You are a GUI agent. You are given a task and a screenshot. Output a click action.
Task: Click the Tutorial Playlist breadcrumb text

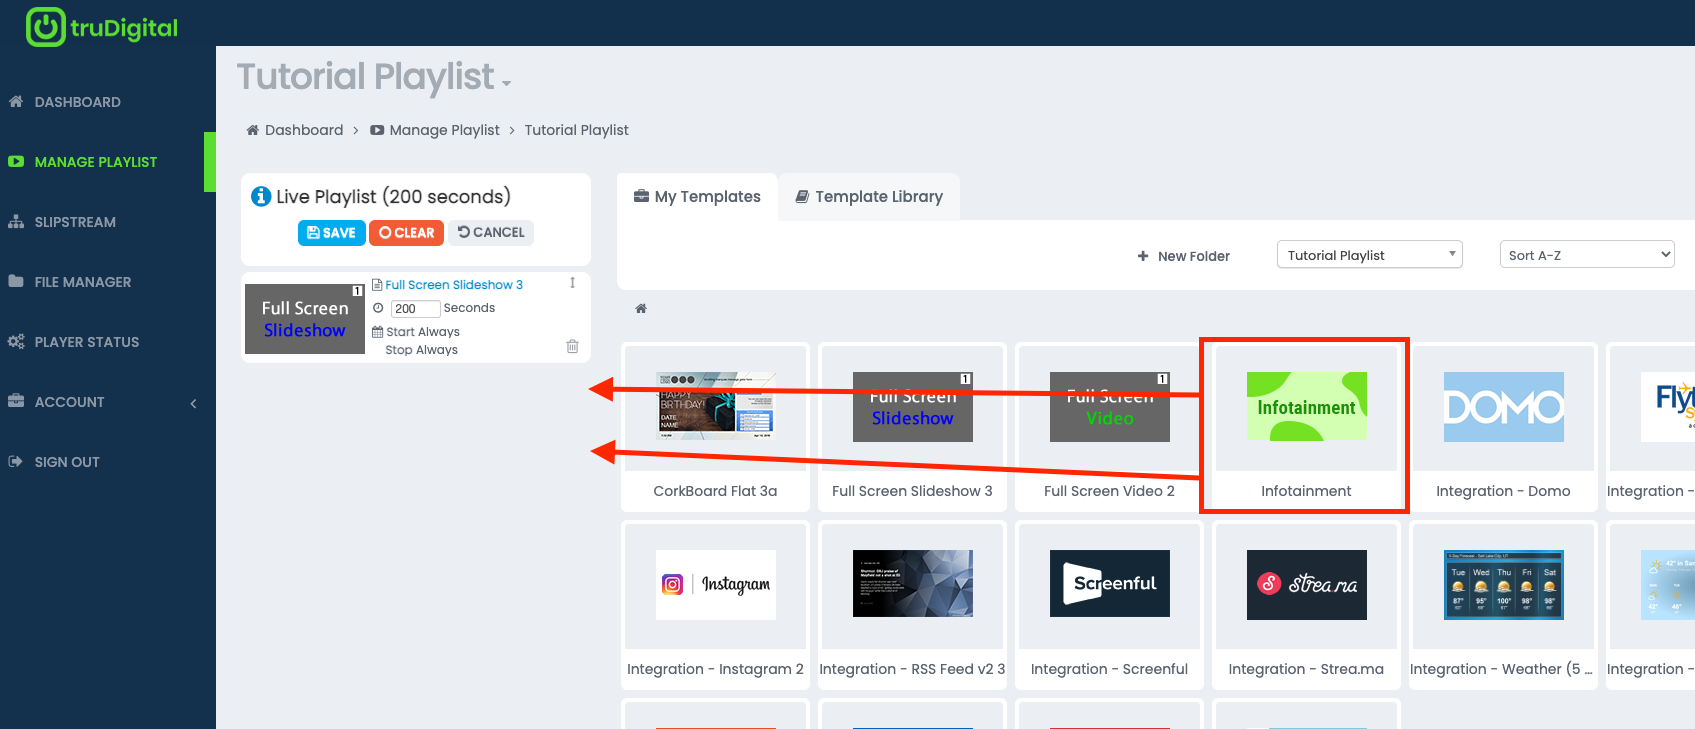[x=577, y=130]
